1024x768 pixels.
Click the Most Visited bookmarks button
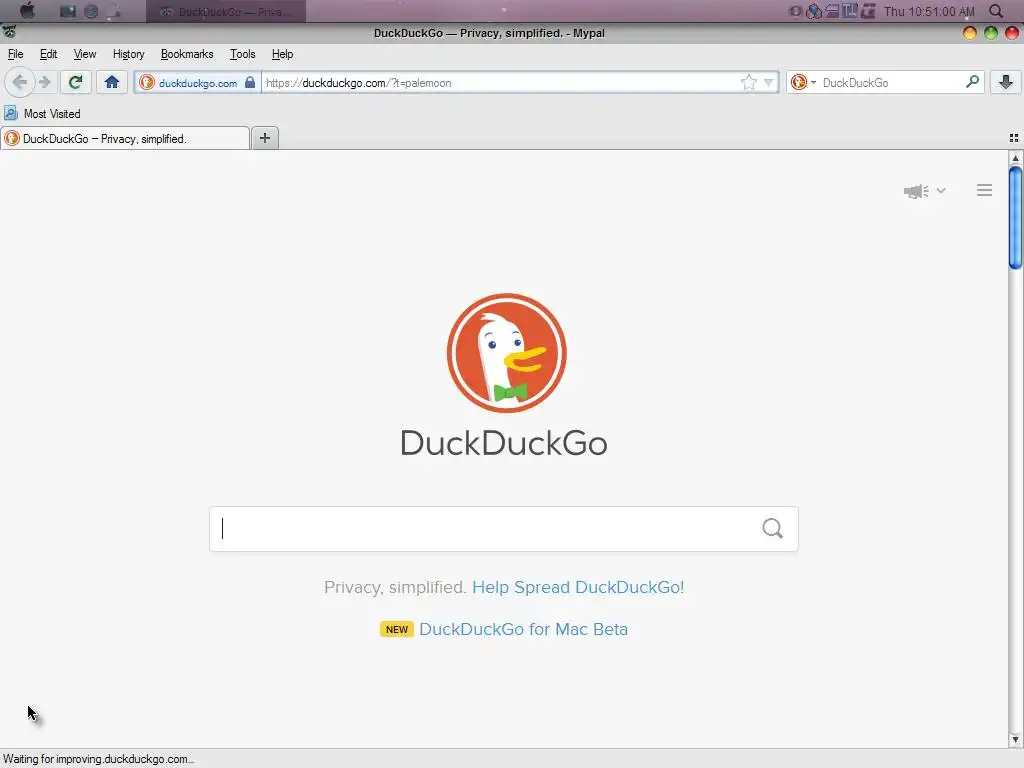[x=42, y=114]
